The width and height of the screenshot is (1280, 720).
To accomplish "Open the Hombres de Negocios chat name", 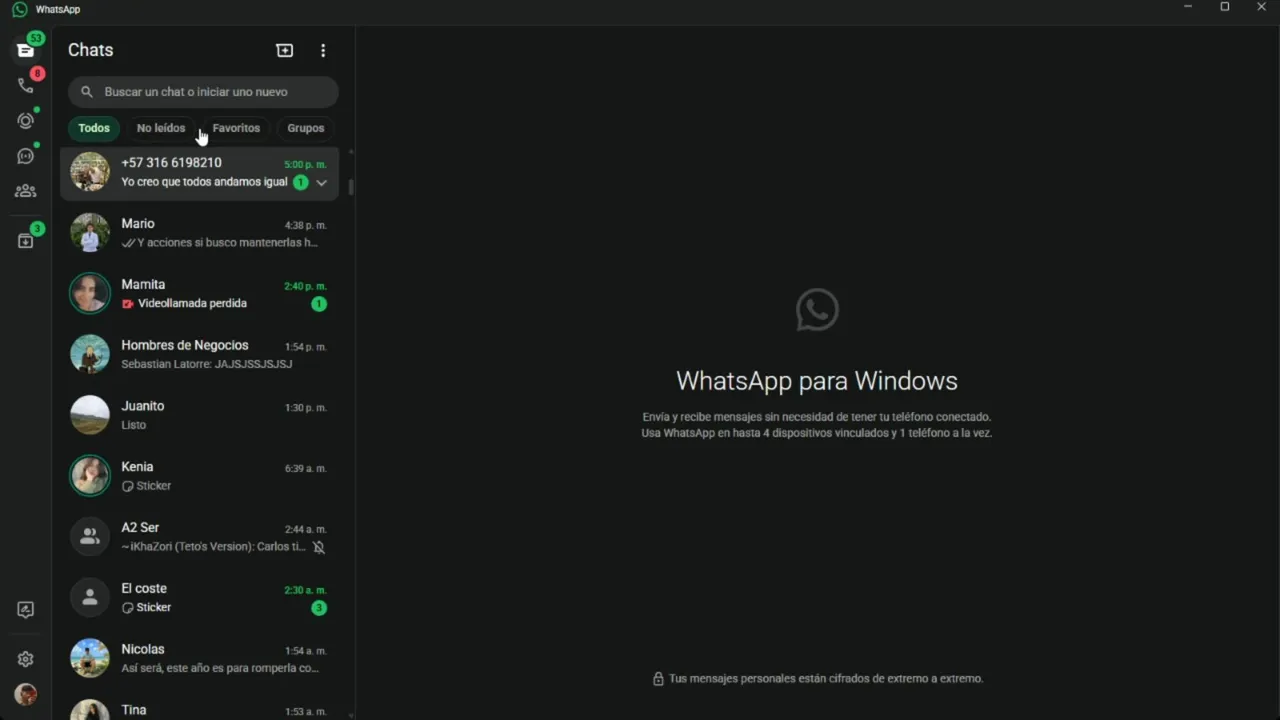I will (x=185, y=345).
